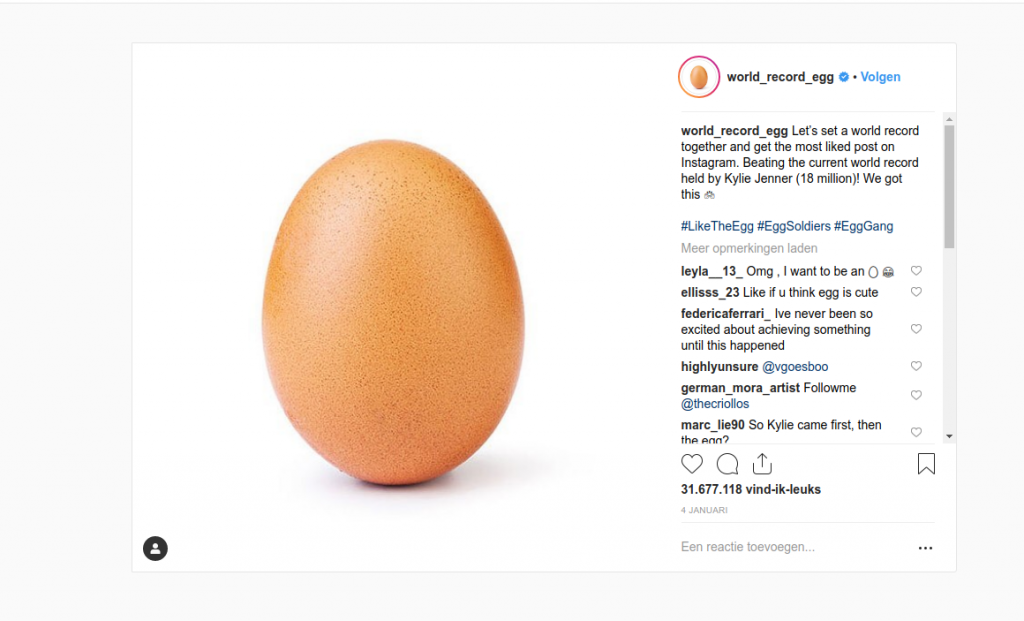Click the person silhouette icon on the photo
The height and width of the screenshot is (621, 1024).
coord(155,548)
